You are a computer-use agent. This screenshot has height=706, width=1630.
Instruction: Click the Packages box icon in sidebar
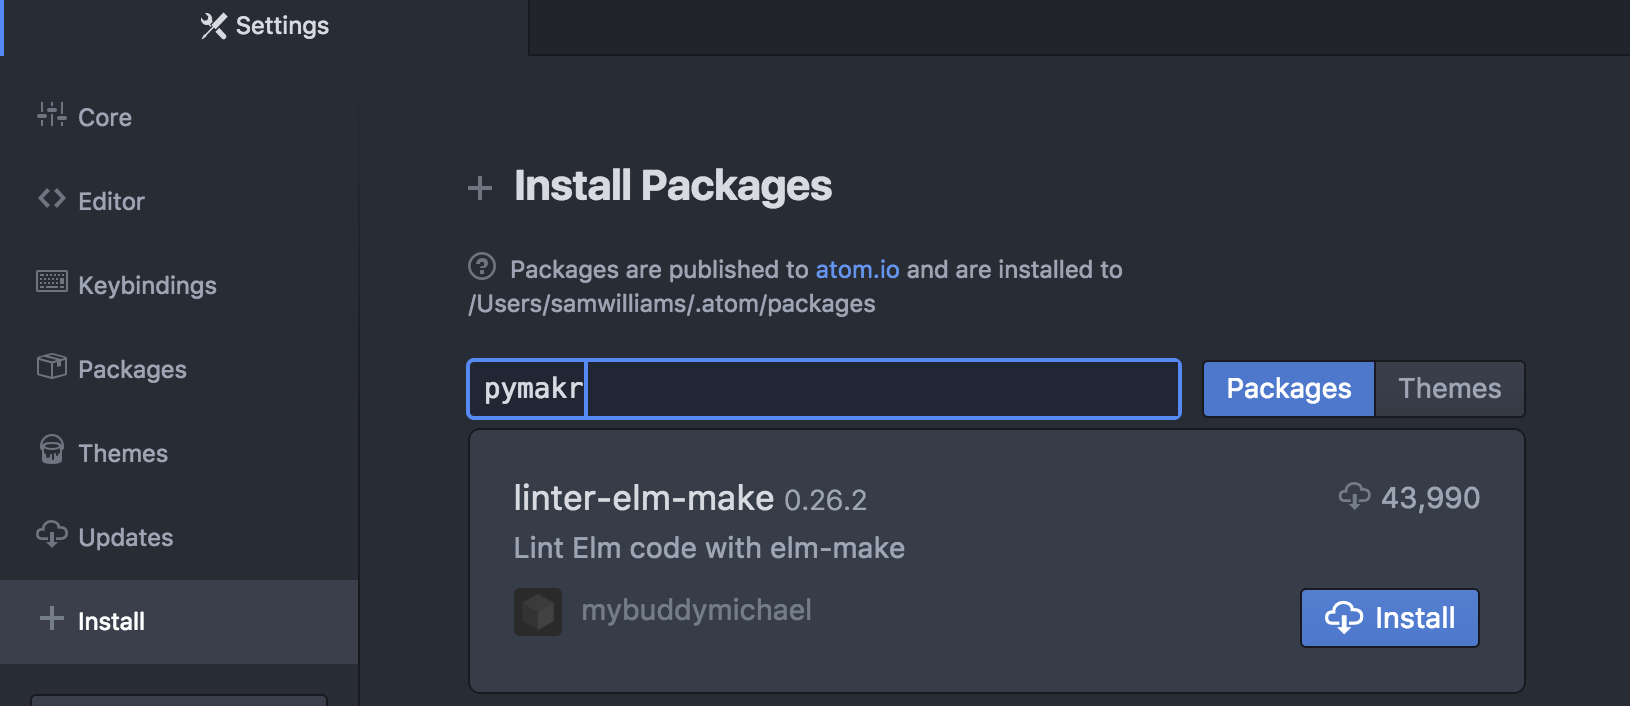[x=52, y=367]
